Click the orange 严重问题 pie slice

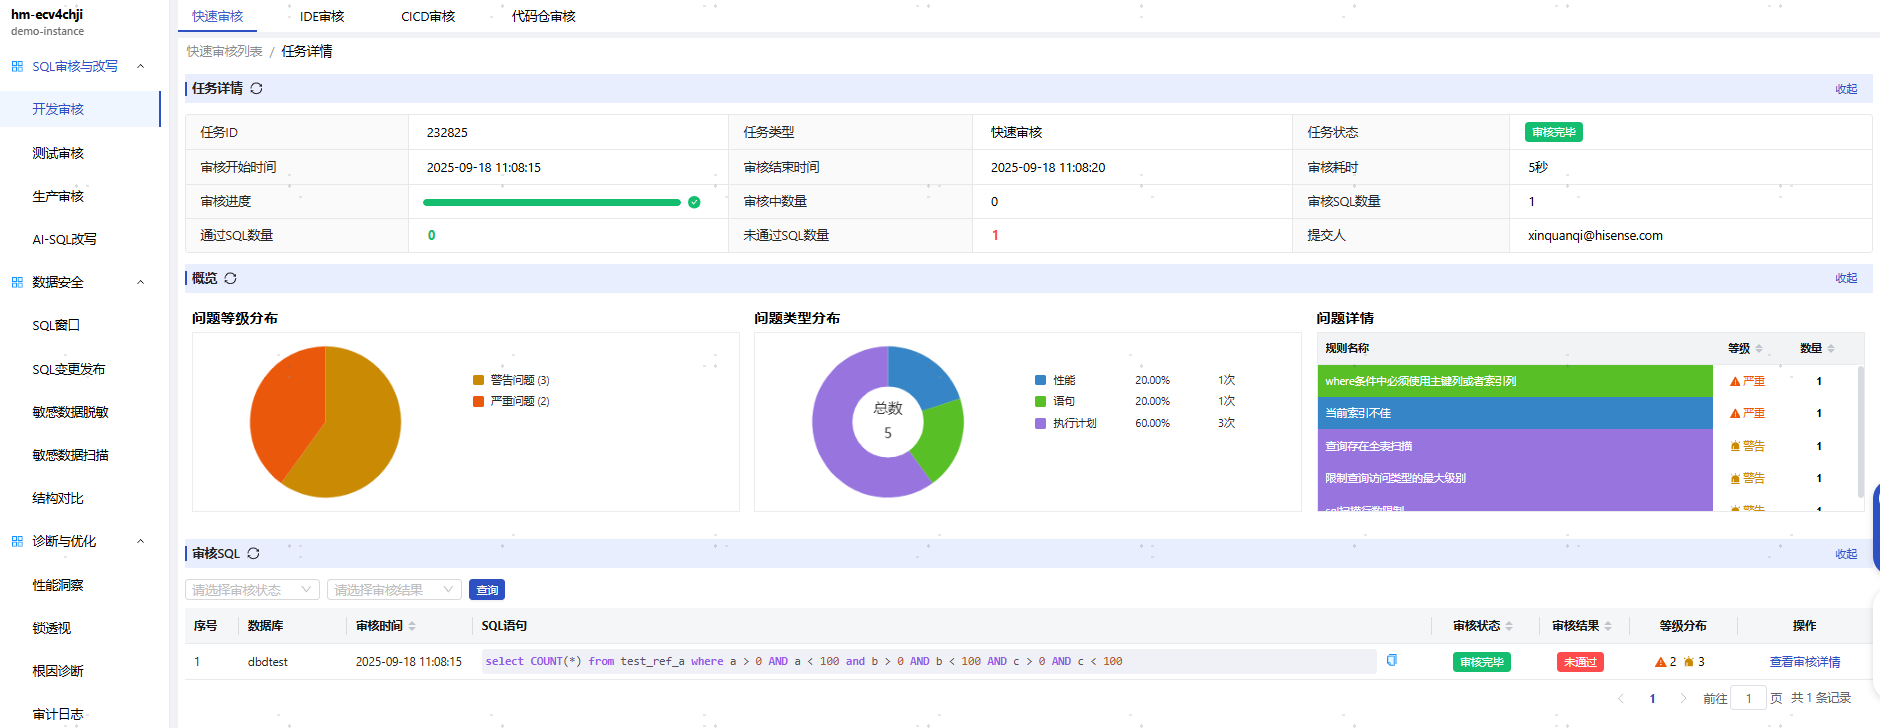point(285,410)
